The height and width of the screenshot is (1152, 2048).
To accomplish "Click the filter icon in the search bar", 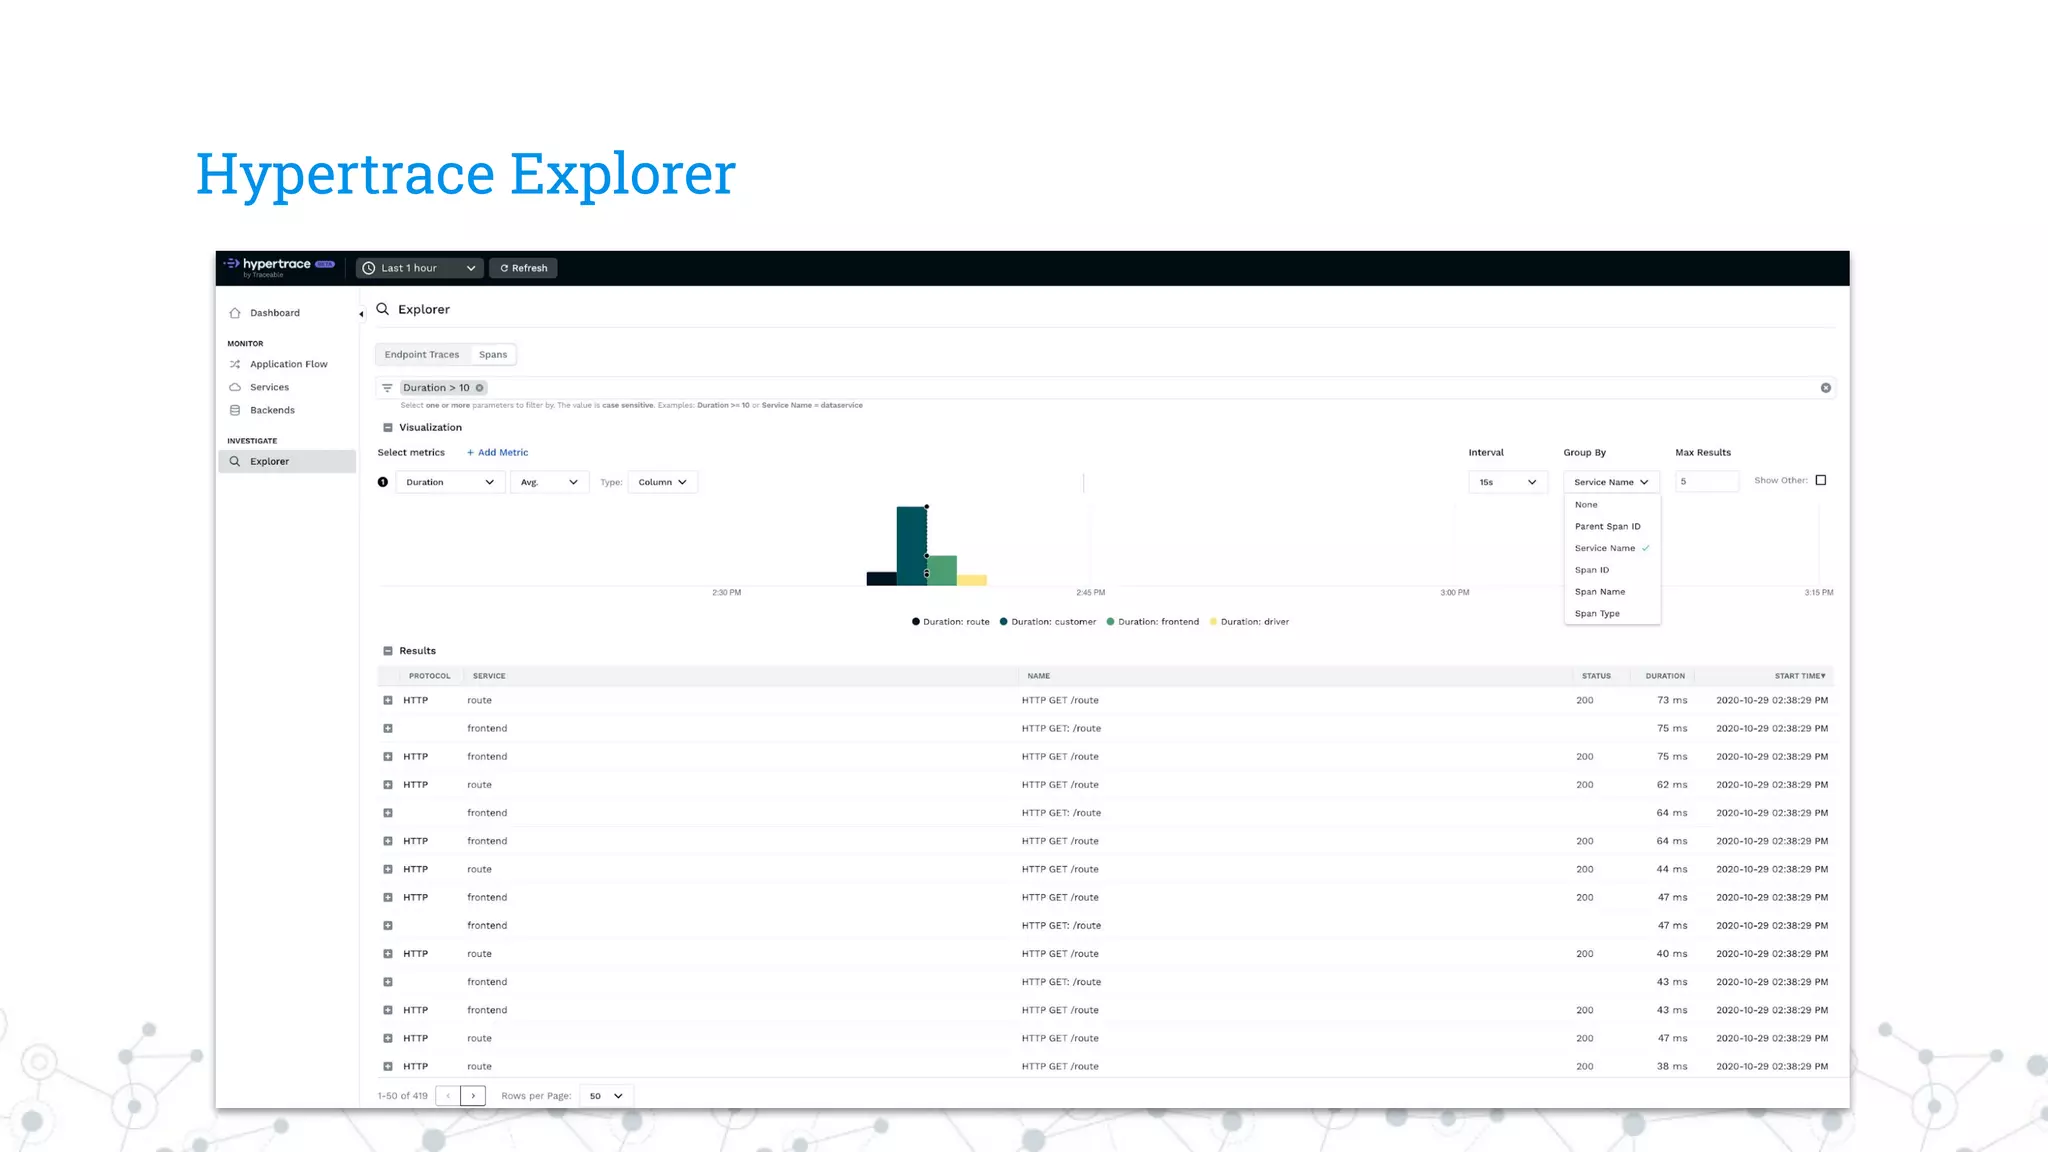I will pos(387,388).
